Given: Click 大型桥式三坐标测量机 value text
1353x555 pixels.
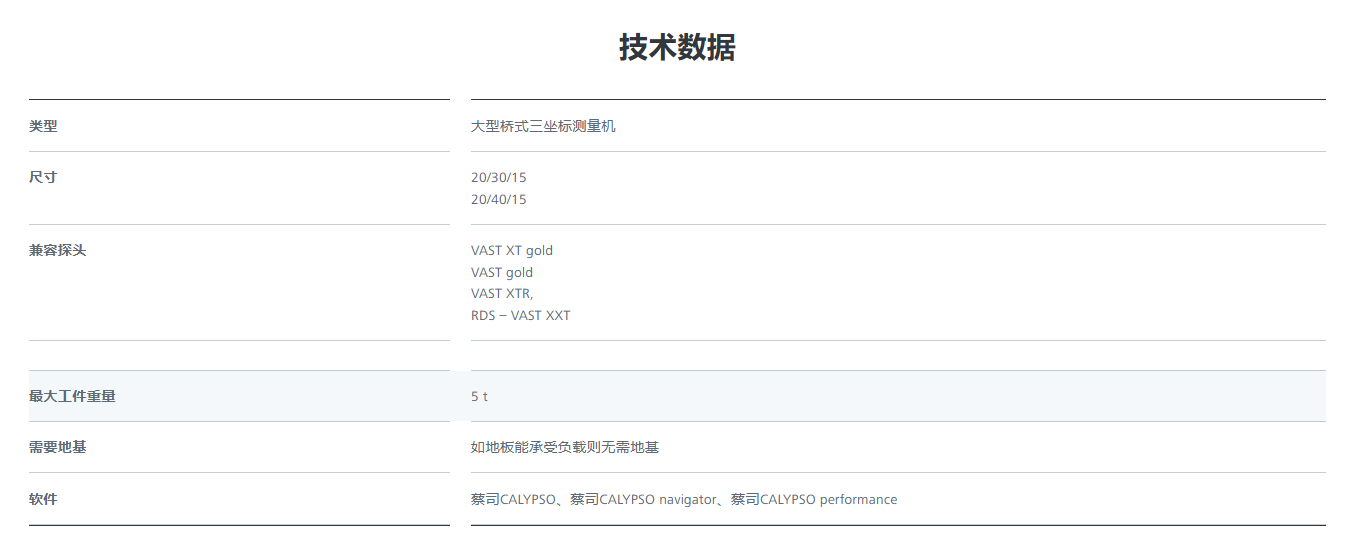Looking at the screenshot, I should (543, 126).
